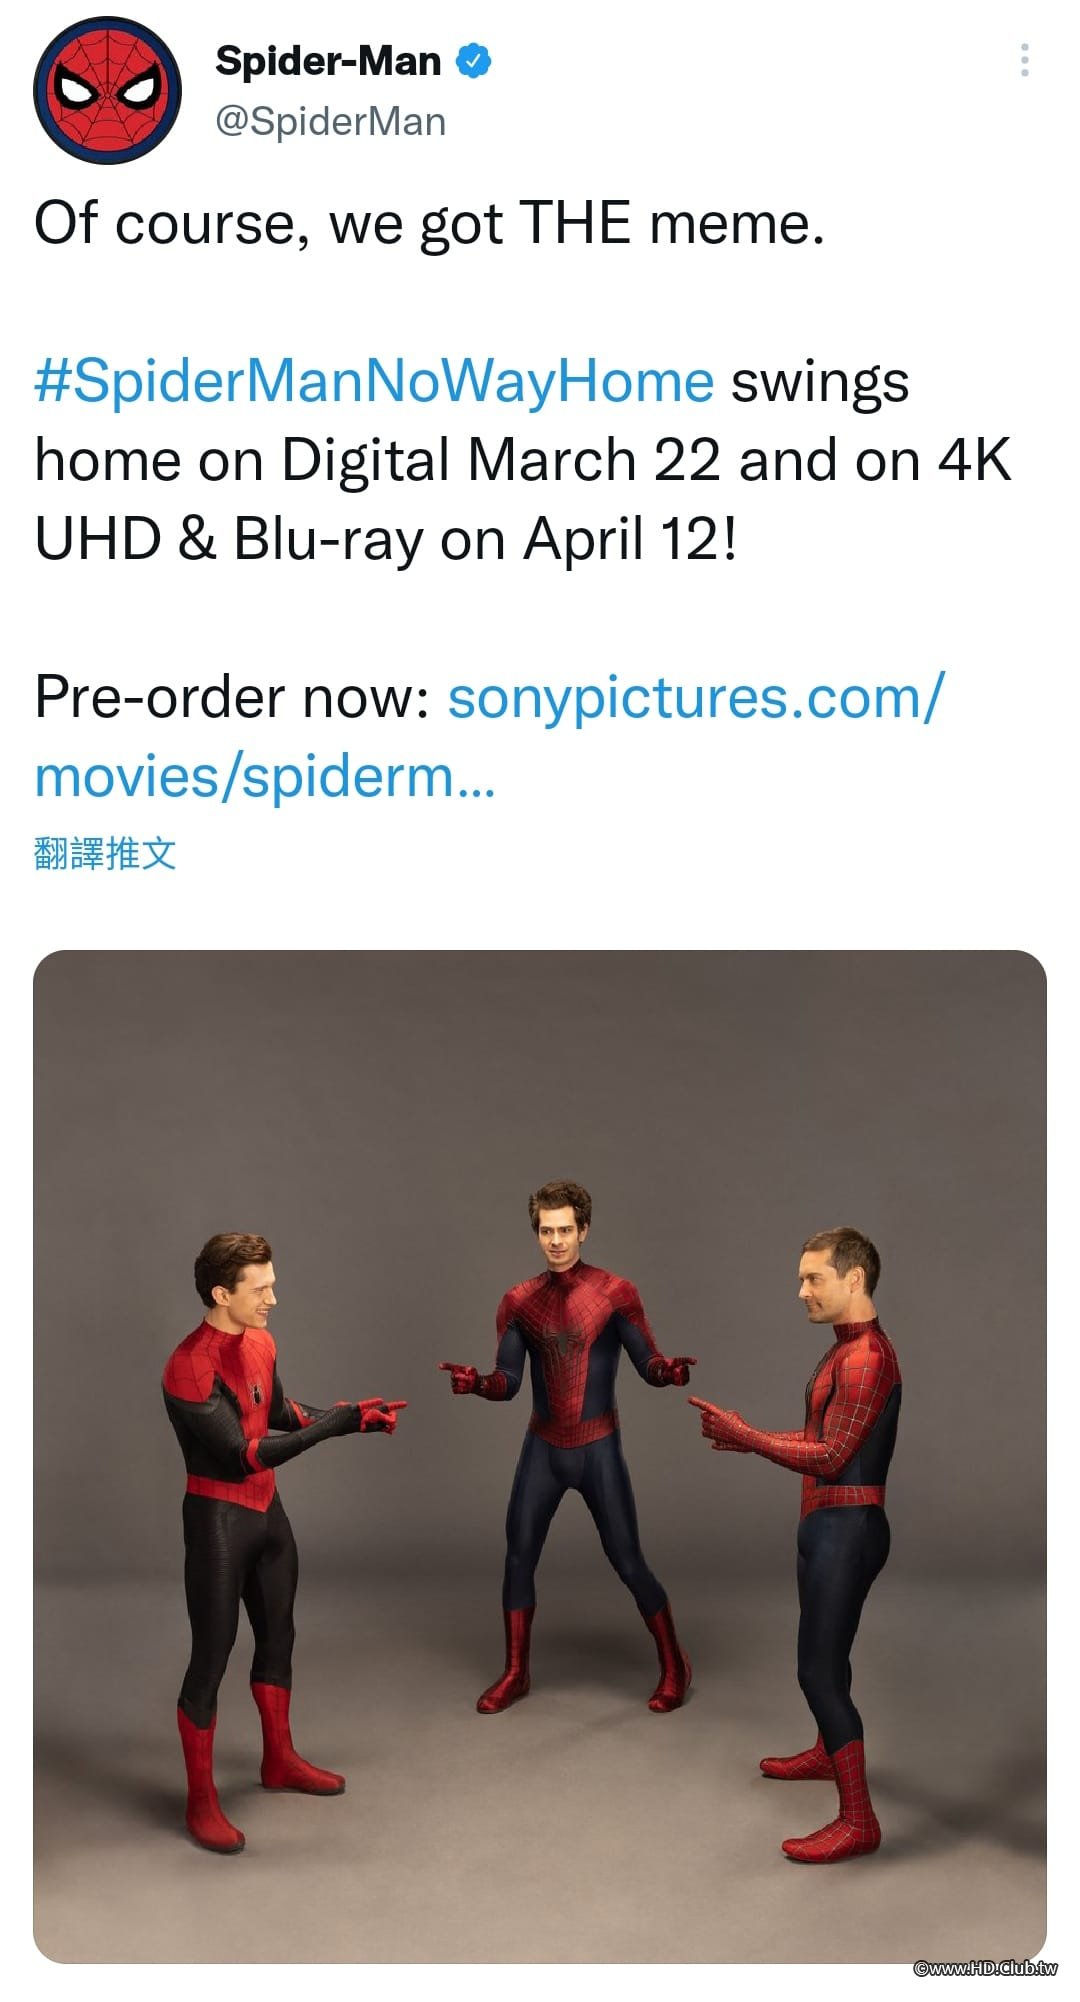Open the #SpiderManNoWayHome hashtag
The width and height of the screenshot is (1080, 2002).
click(x=374, y=381)
